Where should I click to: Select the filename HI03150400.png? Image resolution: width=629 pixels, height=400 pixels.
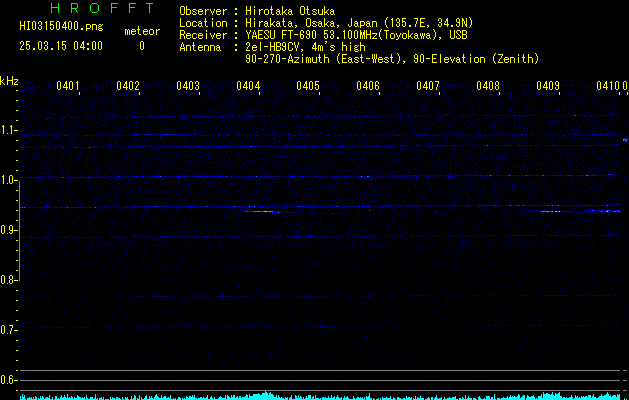[x=61, y=27]
